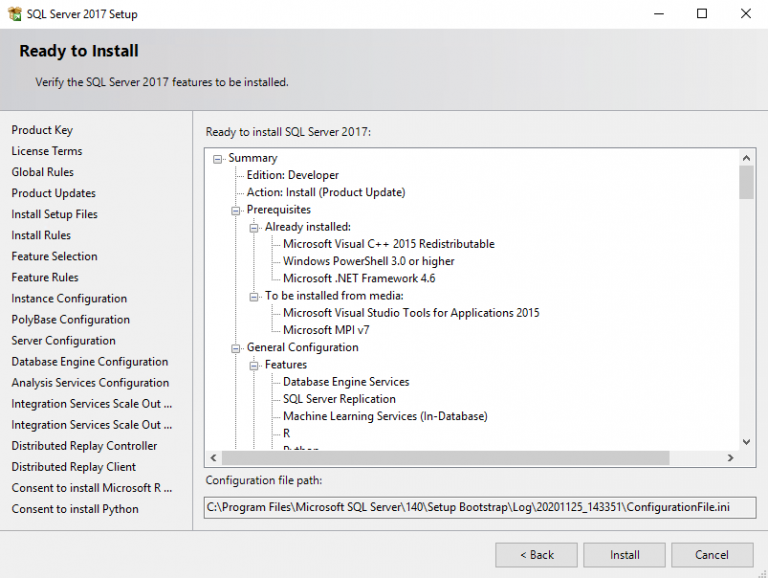768x578 pixels.
Task: Select Windows PowerShell 3.0 or higher row
Action: [x=368, y=262]
